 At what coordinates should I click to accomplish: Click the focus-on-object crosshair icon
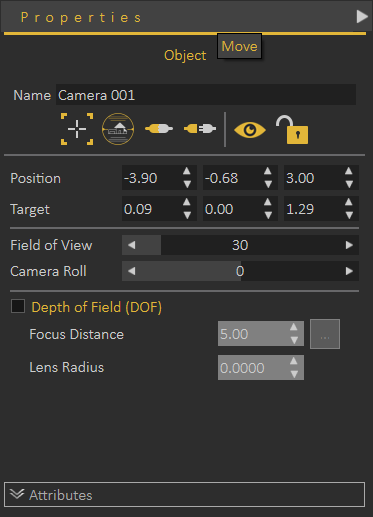(x=77, y=129)
